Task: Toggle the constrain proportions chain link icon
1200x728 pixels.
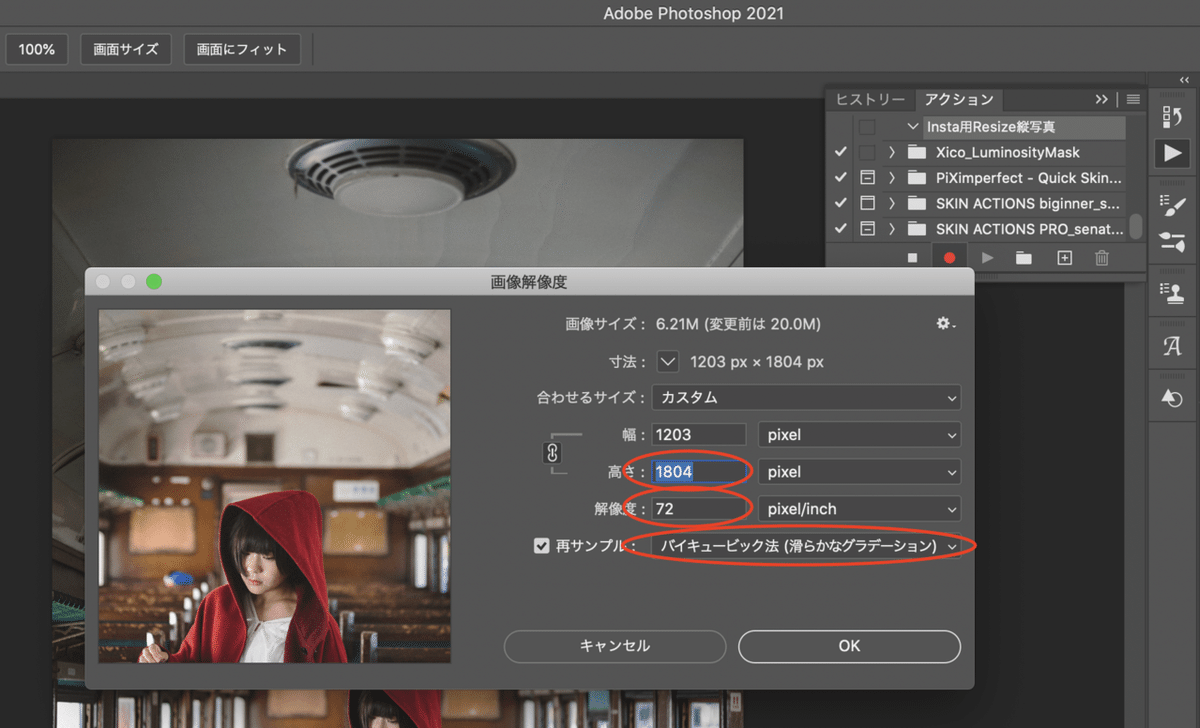Action: point(551,453)
